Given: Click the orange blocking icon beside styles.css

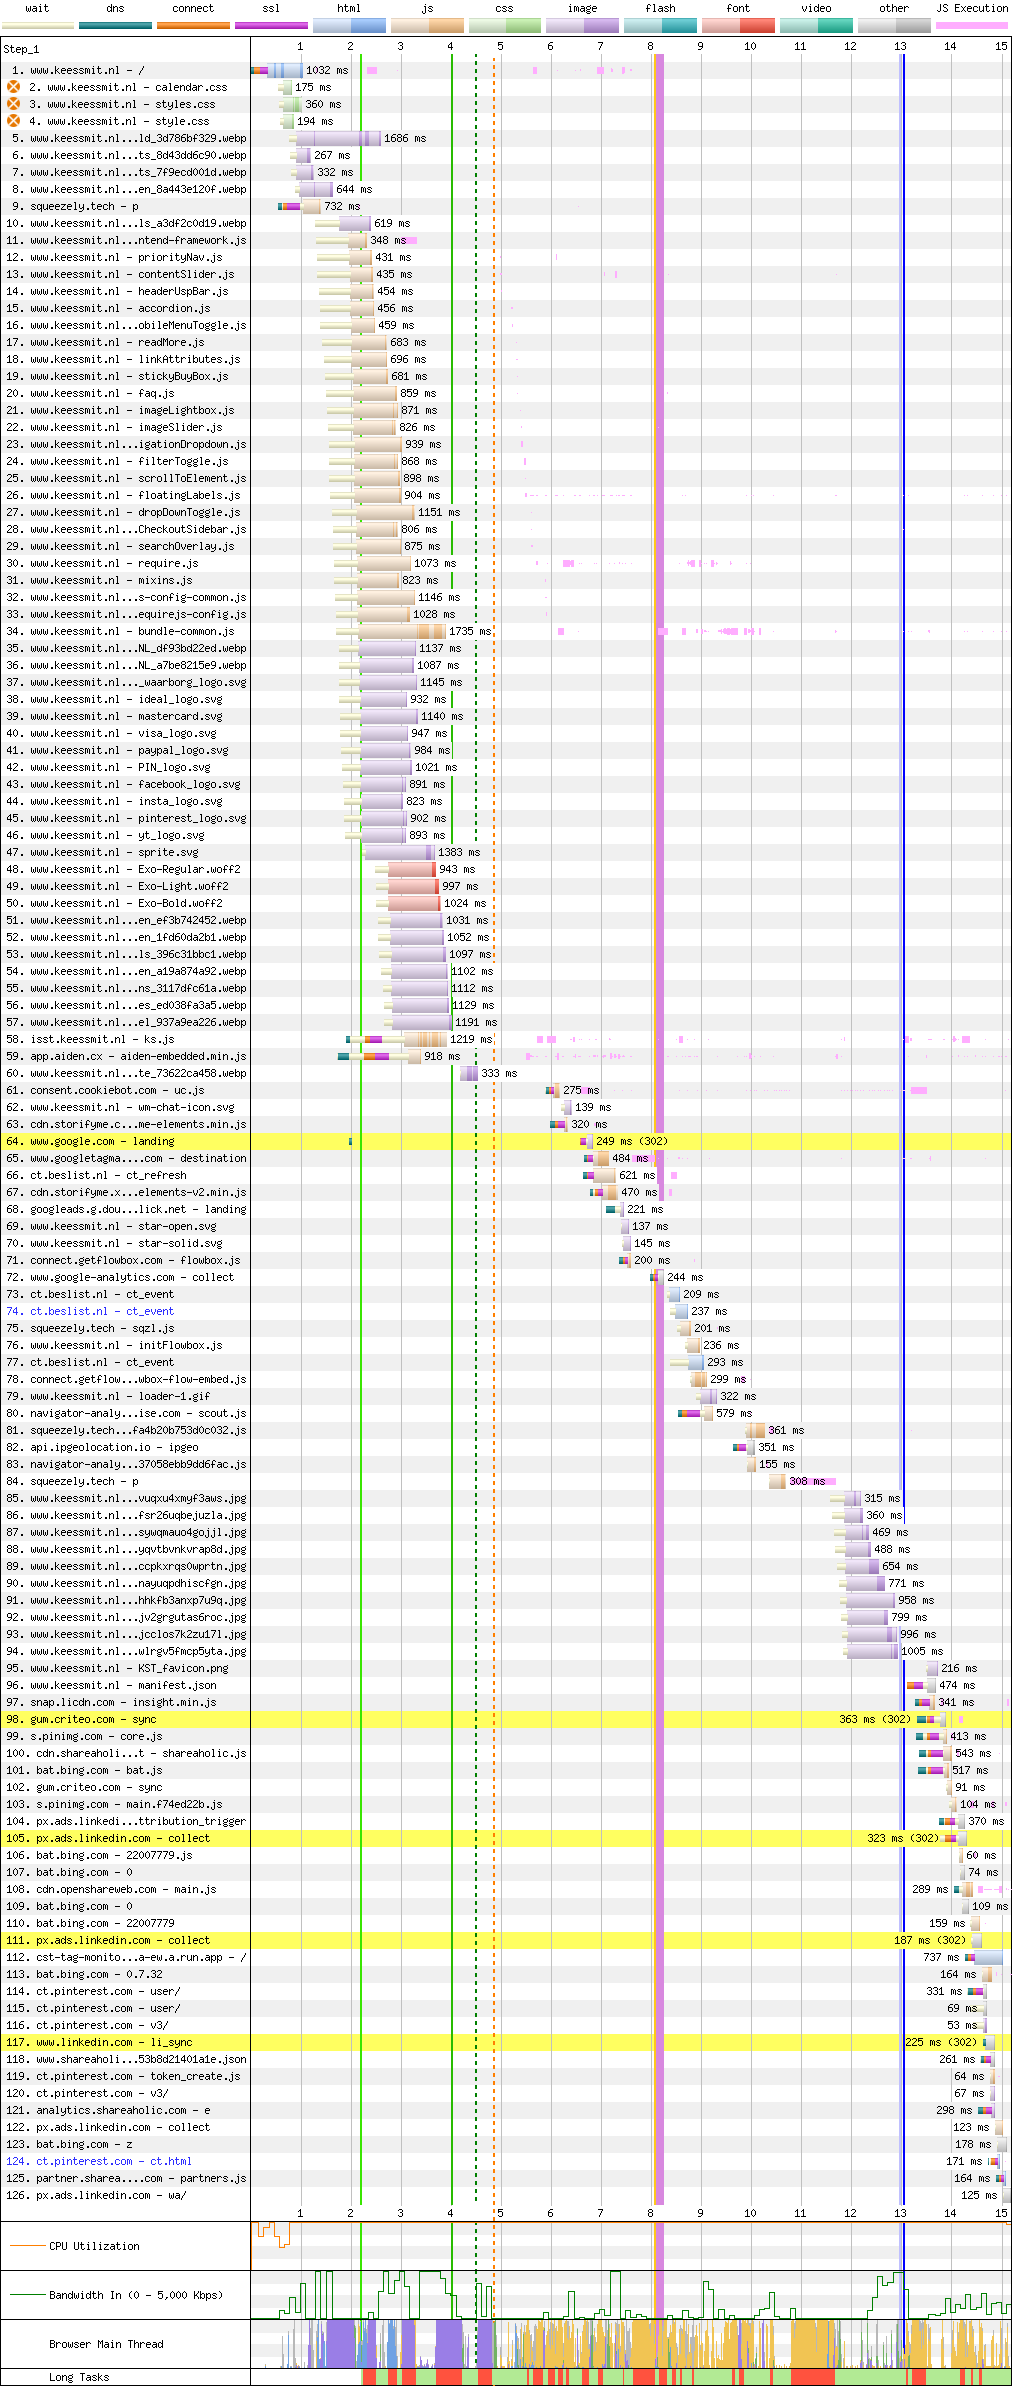Looking at the screenshot, I should [14, 104].
